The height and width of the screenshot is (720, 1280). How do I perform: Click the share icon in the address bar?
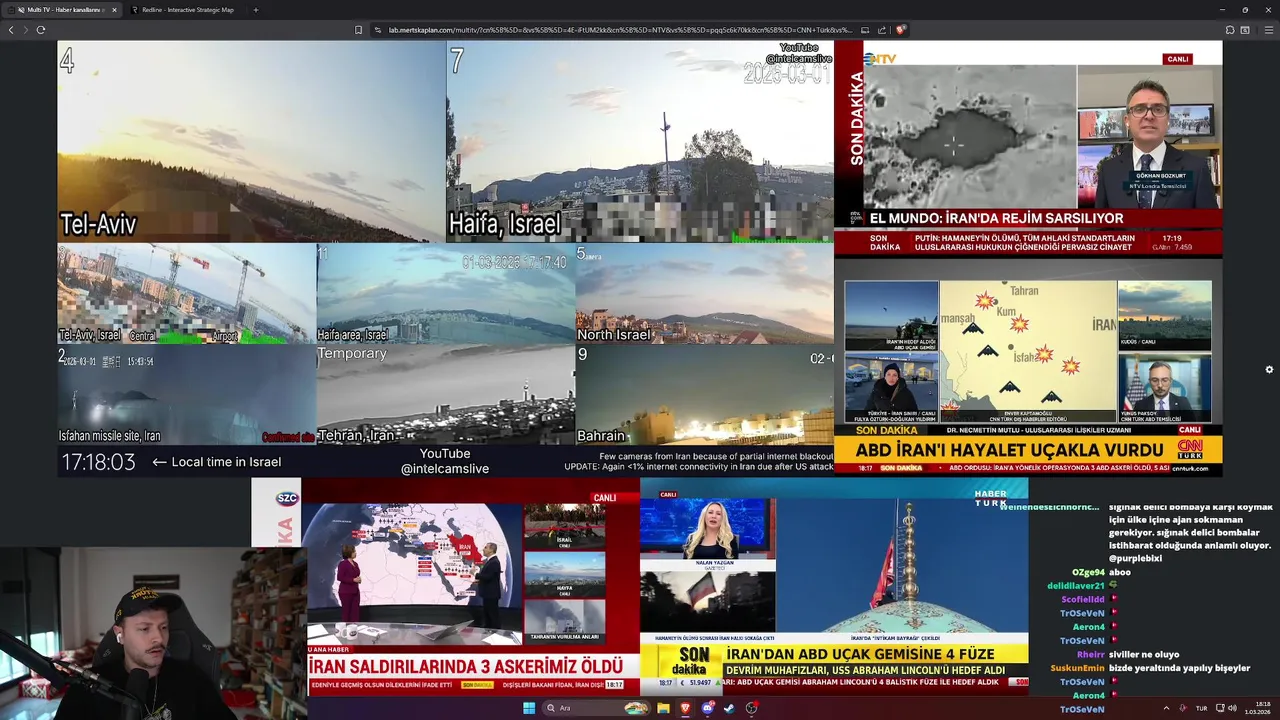click(x=883, y=30)
